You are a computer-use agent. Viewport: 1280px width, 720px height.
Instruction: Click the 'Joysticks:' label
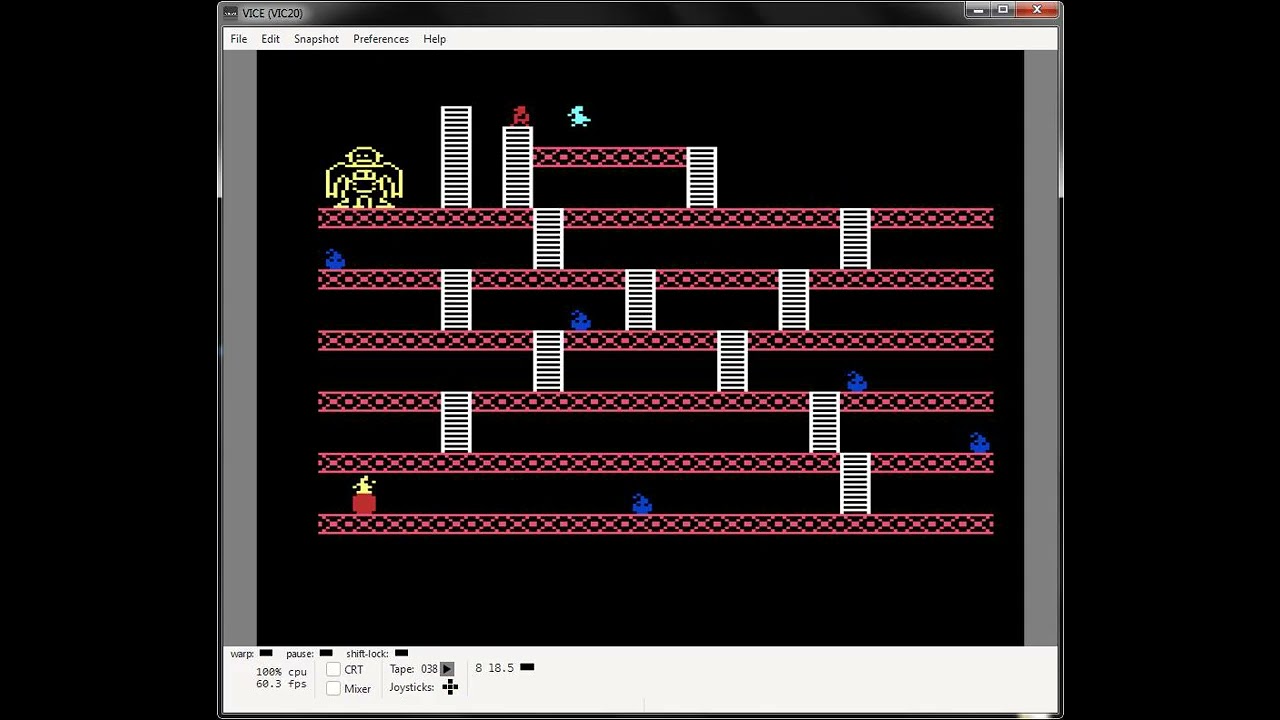point(412,687)
